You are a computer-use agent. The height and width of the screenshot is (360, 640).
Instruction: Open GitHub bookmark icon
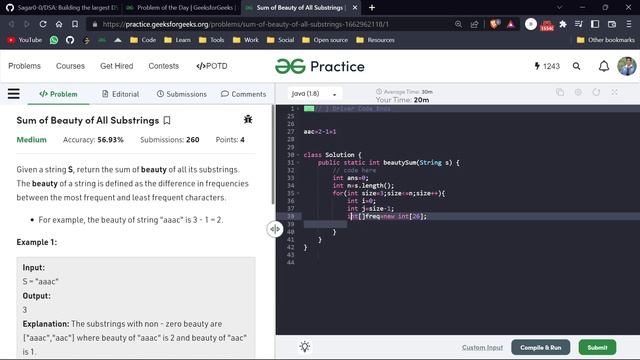[70, 40]
